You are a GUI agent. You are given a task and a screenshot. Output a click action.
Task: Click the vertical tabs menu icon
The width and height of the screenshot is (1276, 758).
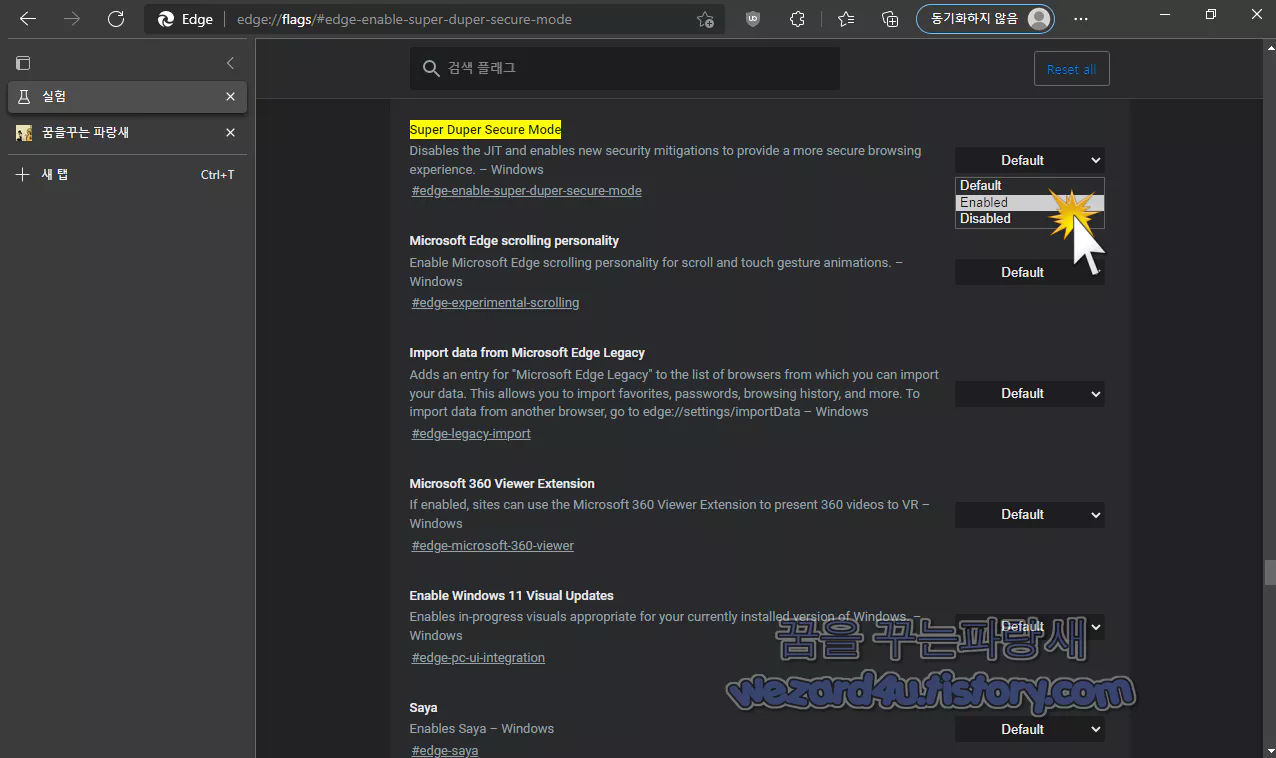23,63
